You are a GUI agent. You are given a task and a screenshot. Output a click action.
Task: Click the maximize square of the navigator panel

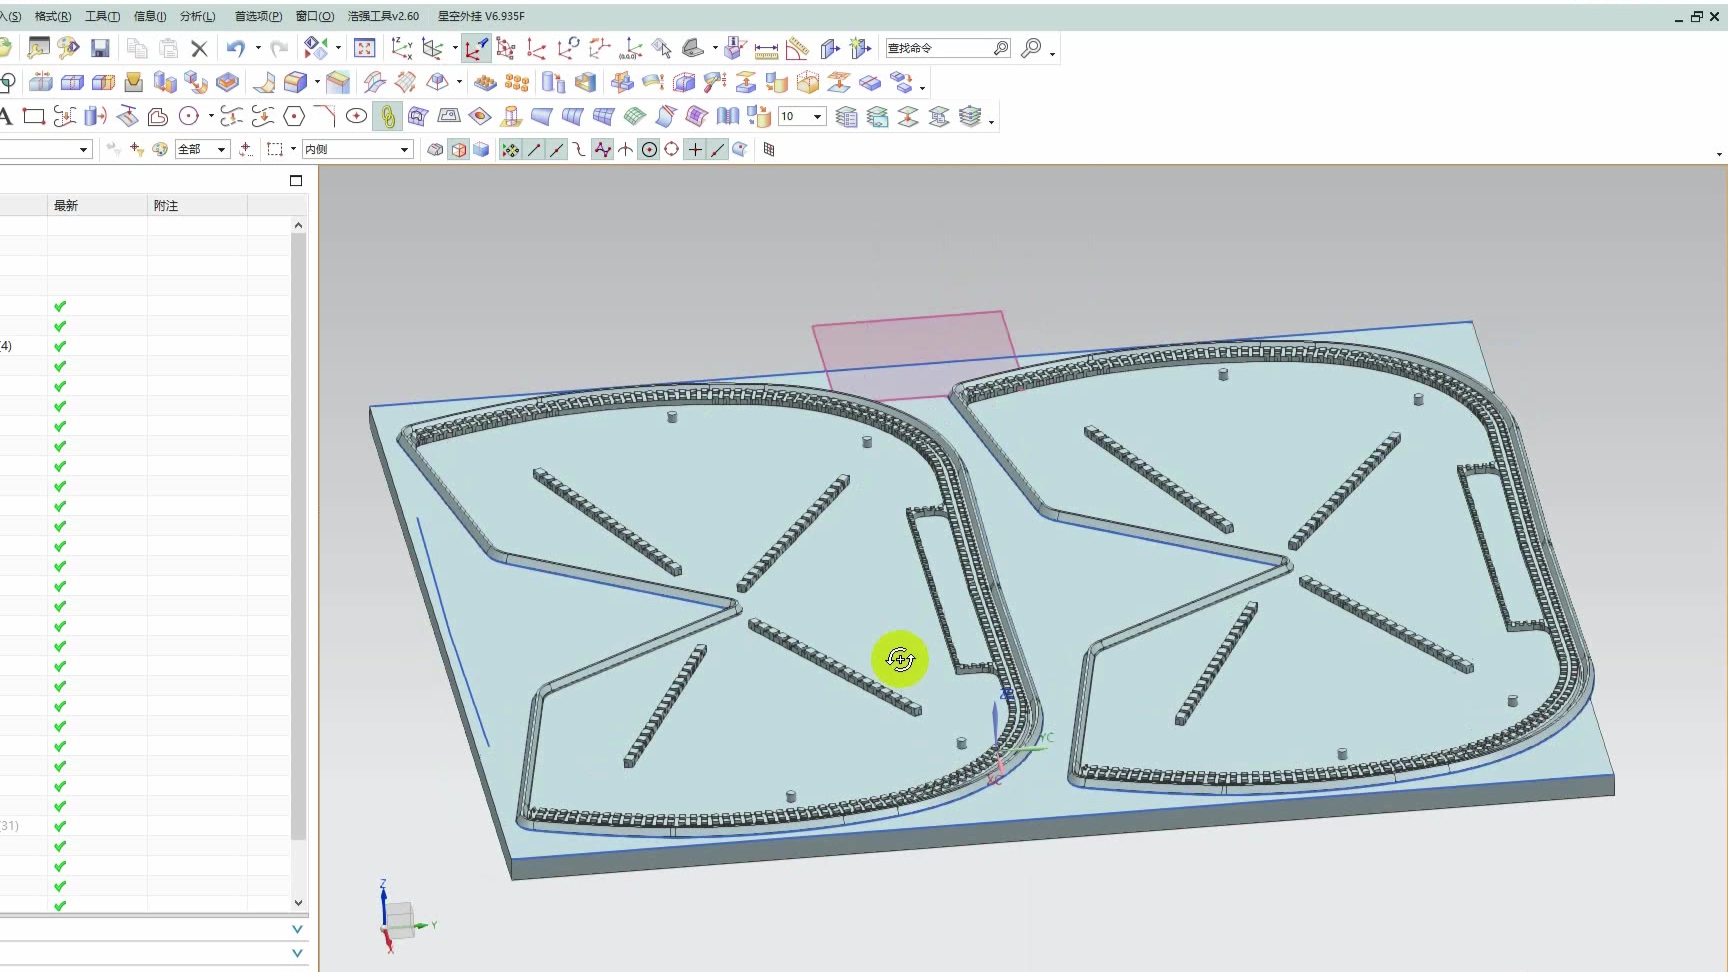(x=296, y=181)
